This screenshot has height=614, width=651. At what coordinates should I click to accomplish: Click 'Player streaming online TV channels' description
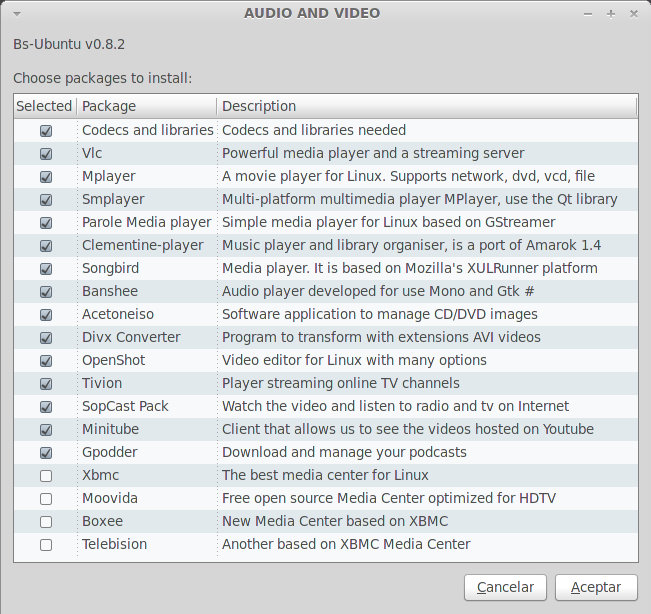tap(341, 383)
